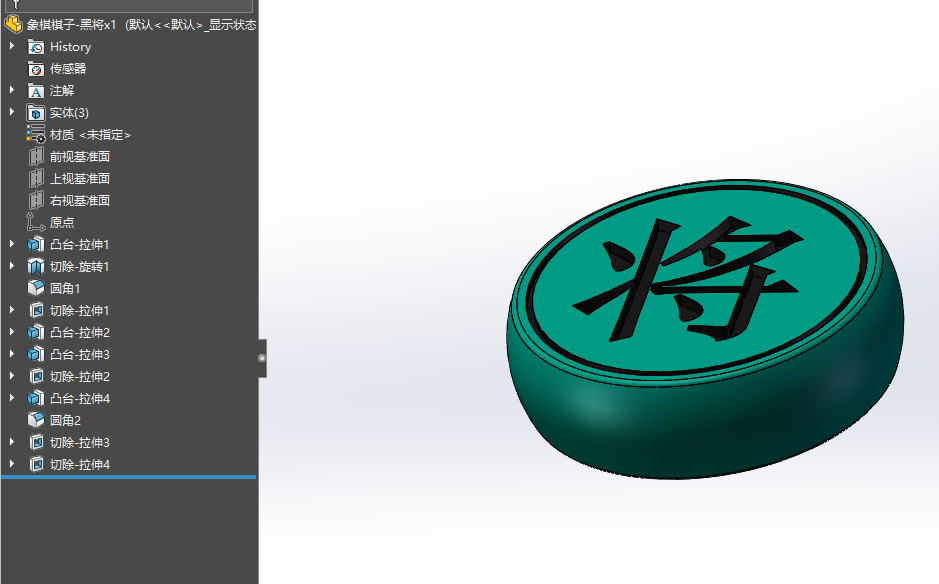Expand the 凸台-拉伸3 feature
Screen dimensions: 939x584
tap(11, 353)
